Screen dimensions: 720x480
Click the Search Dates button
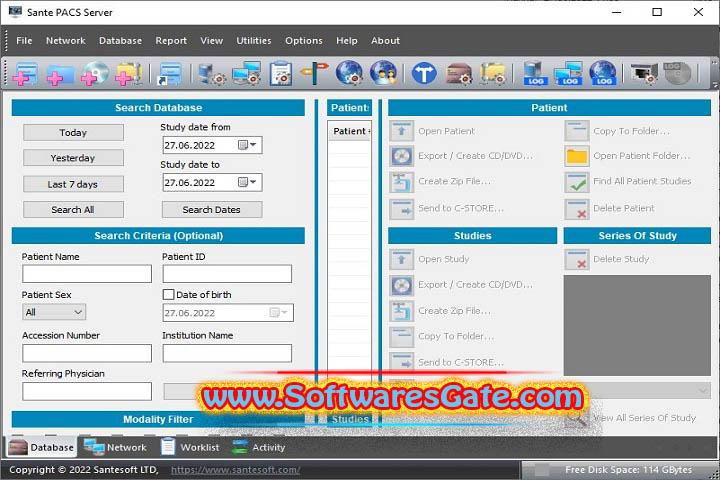tap(212, 209)
